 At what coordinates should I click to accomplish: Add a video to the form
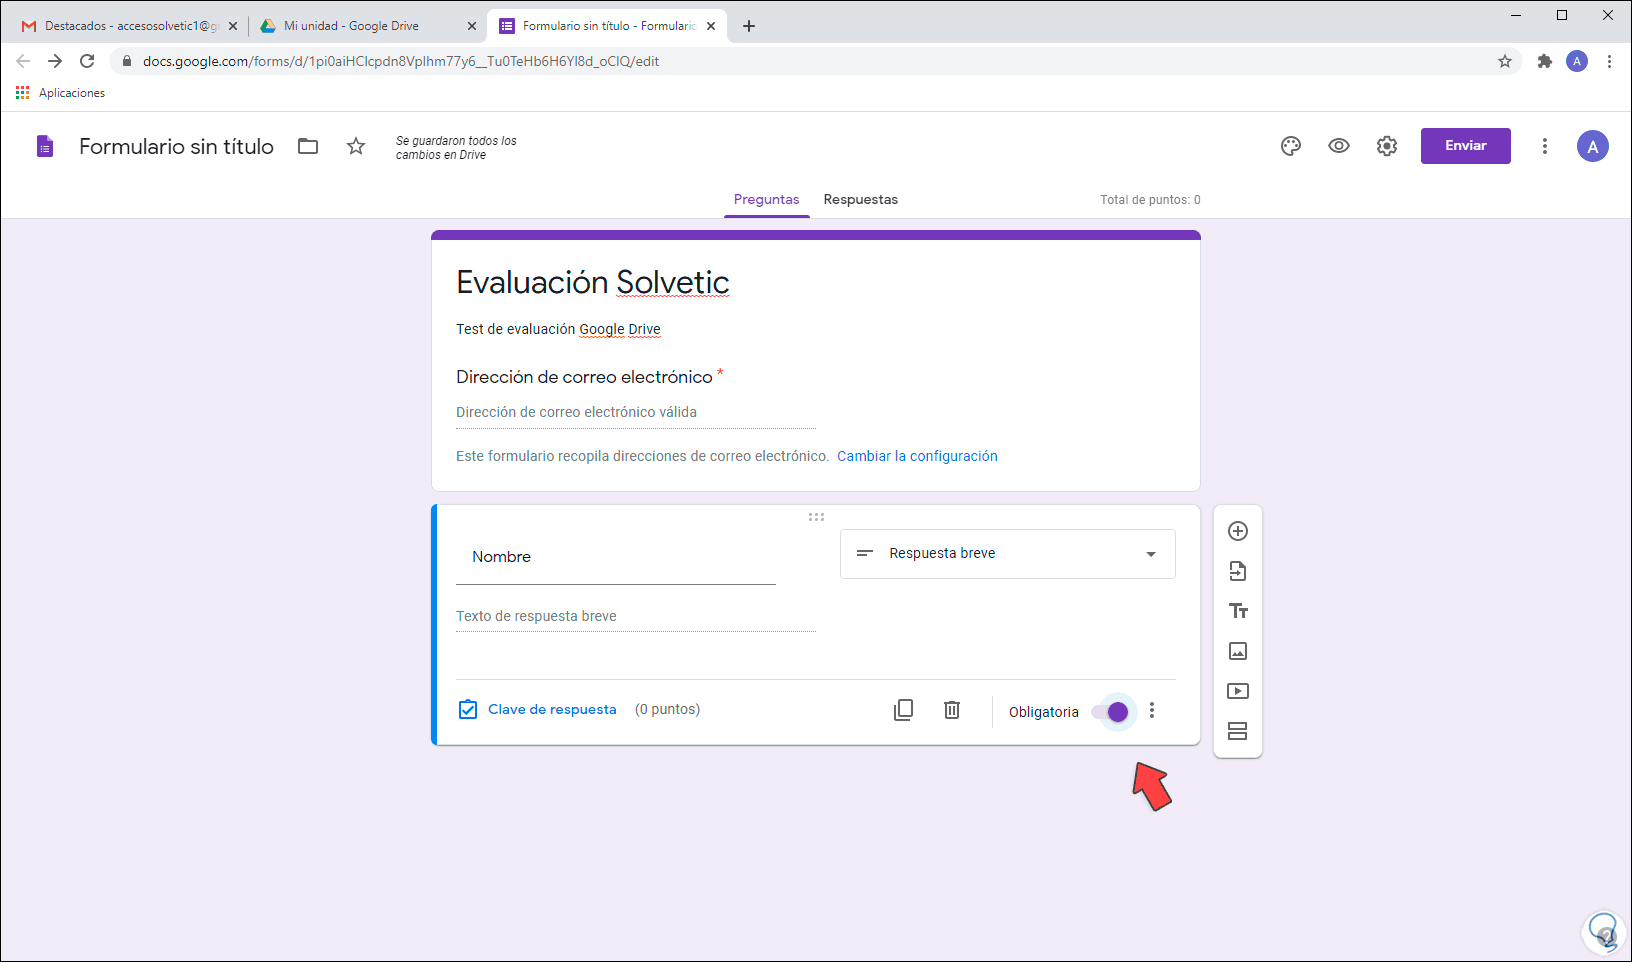[1238, 691]
